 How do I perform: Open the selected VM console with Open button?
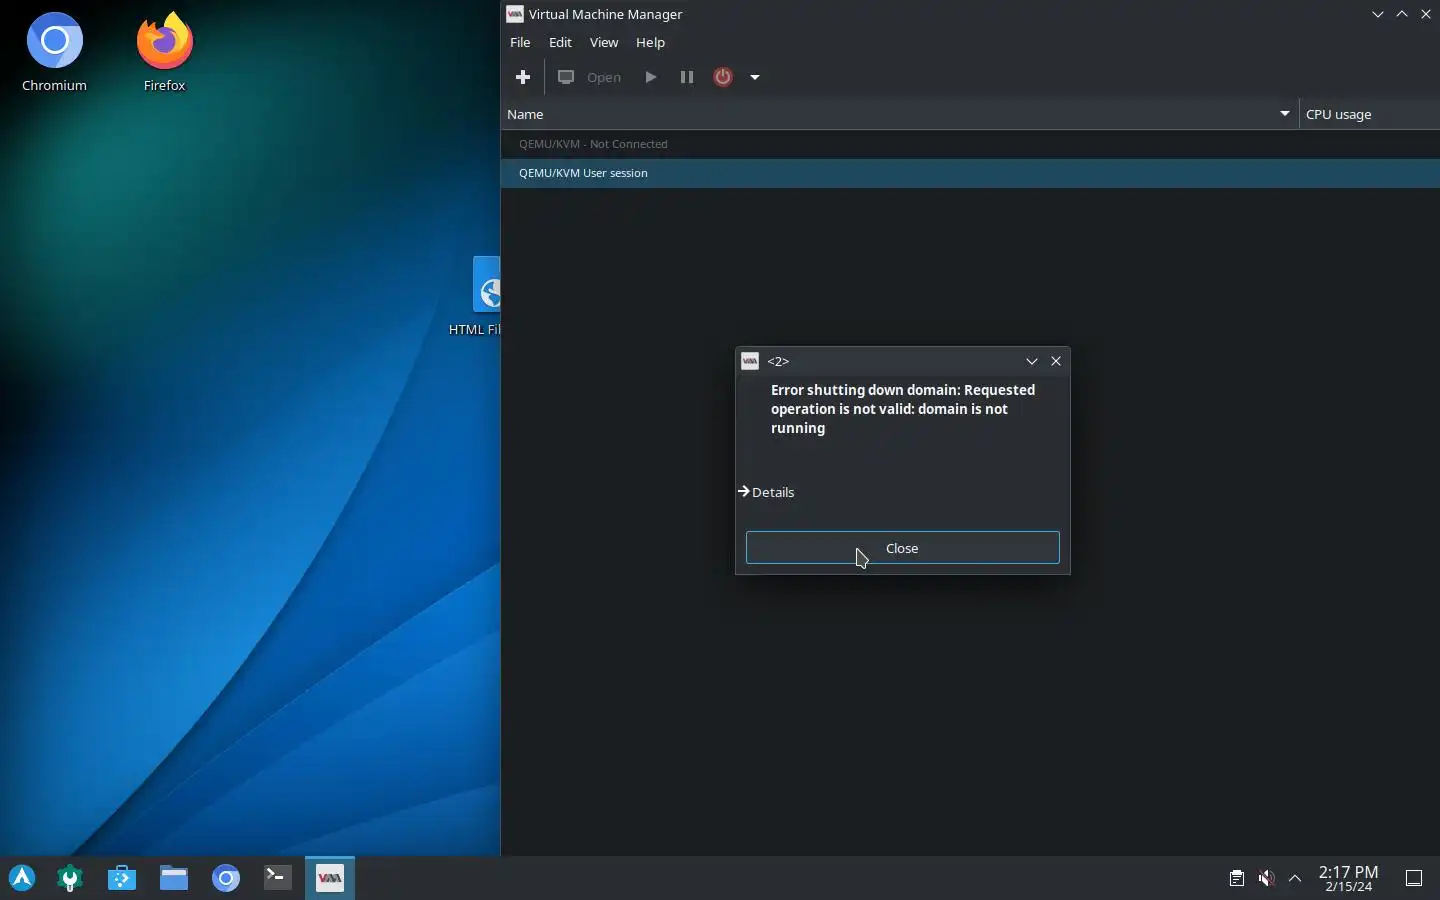point(589,77)
